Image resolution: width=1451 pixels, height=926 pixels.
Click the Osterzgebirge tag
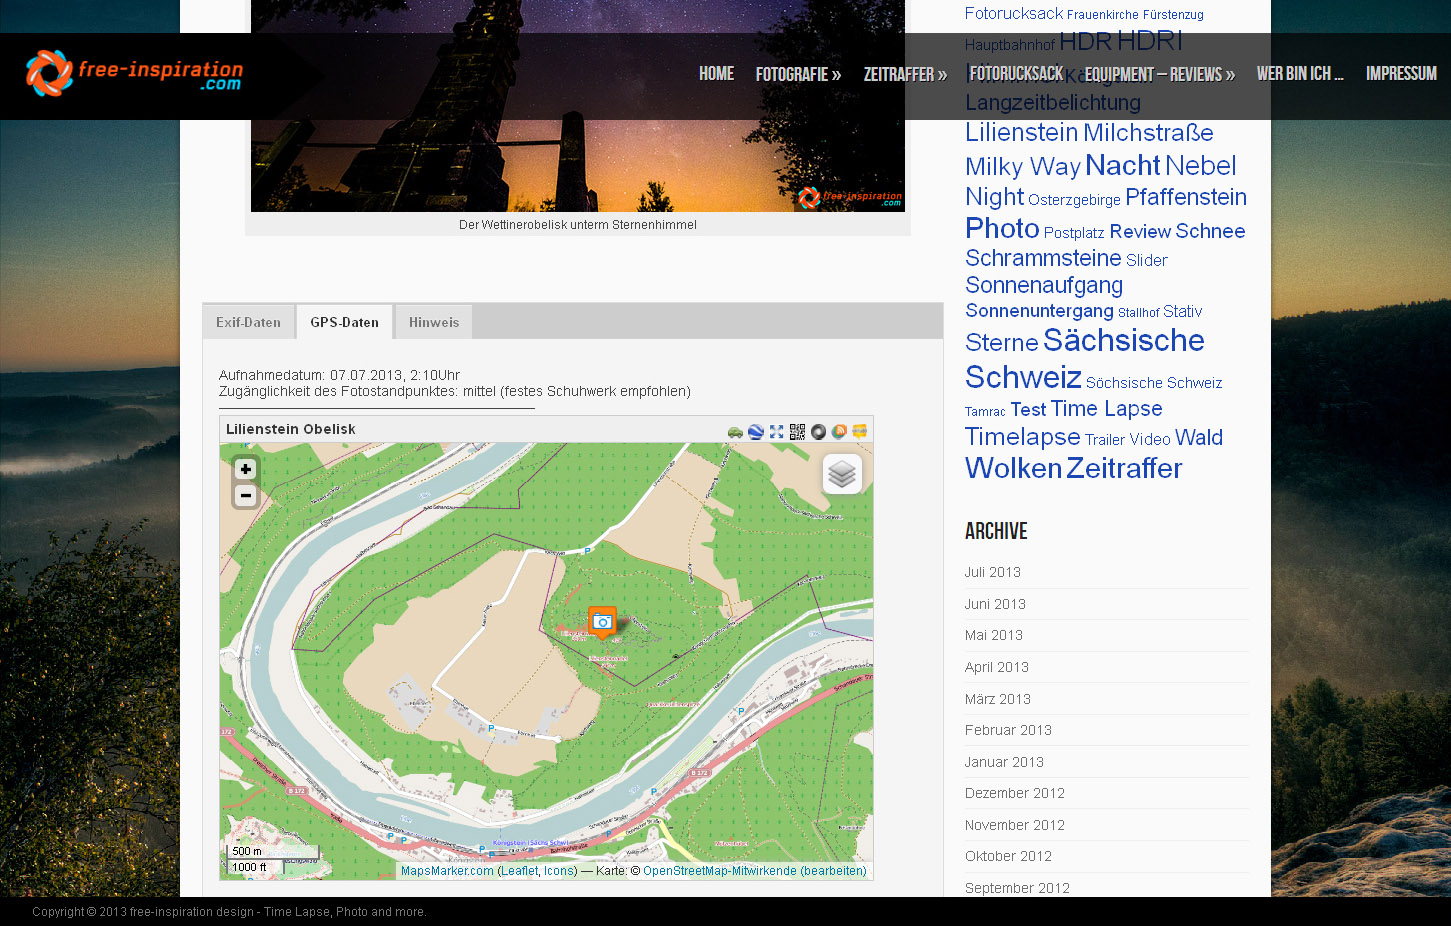point(1074,200)
